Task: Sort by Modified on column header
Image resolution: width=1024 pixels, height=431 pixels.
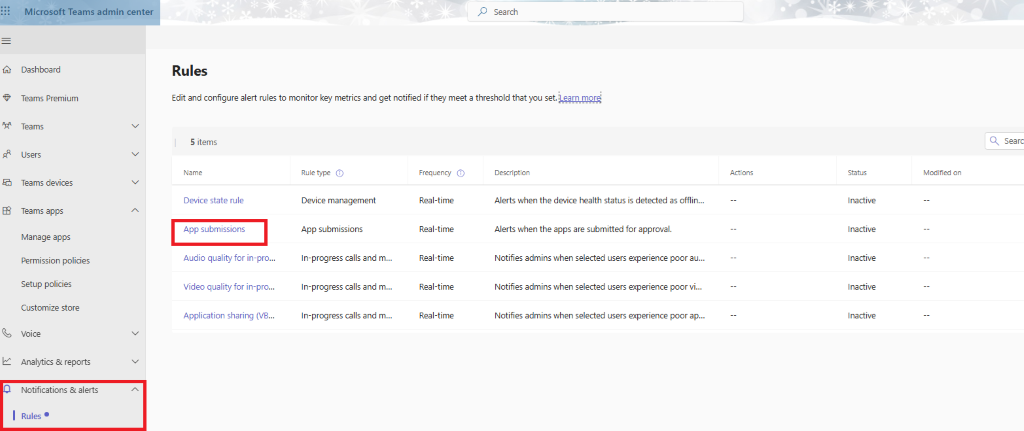Action: (942, 173)
